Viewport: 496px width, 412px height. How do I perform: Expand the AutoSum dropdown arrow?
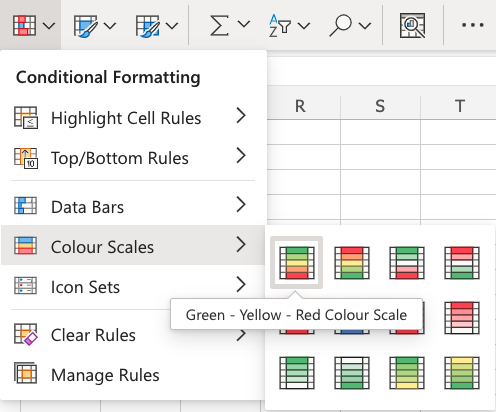(244, 24)
